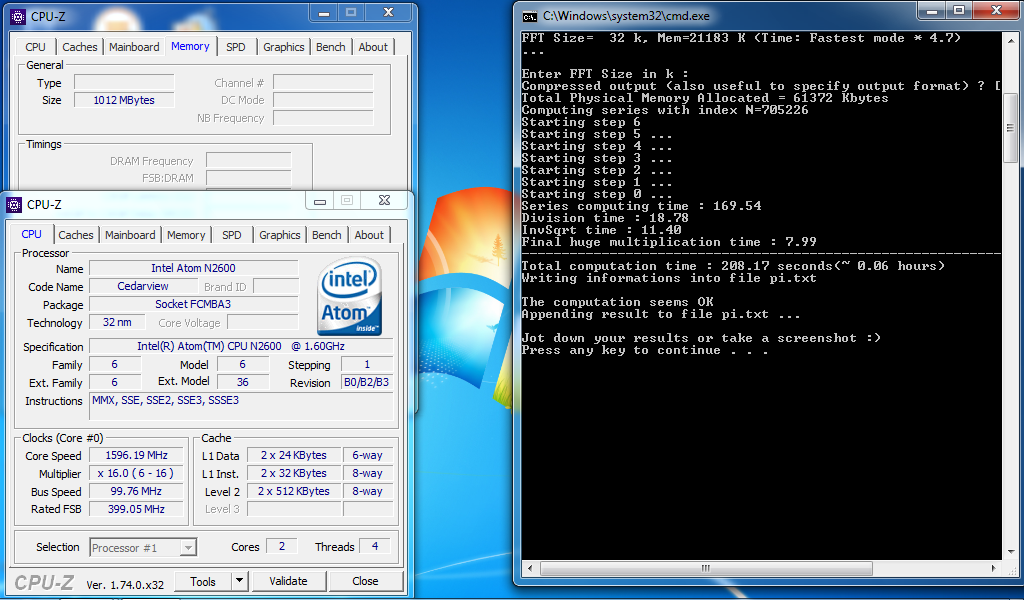Click the cmd horizontal scrollbar right arrow
Image resolution: width=1024 pixels, height=600 pixels.
click(994, 569)
